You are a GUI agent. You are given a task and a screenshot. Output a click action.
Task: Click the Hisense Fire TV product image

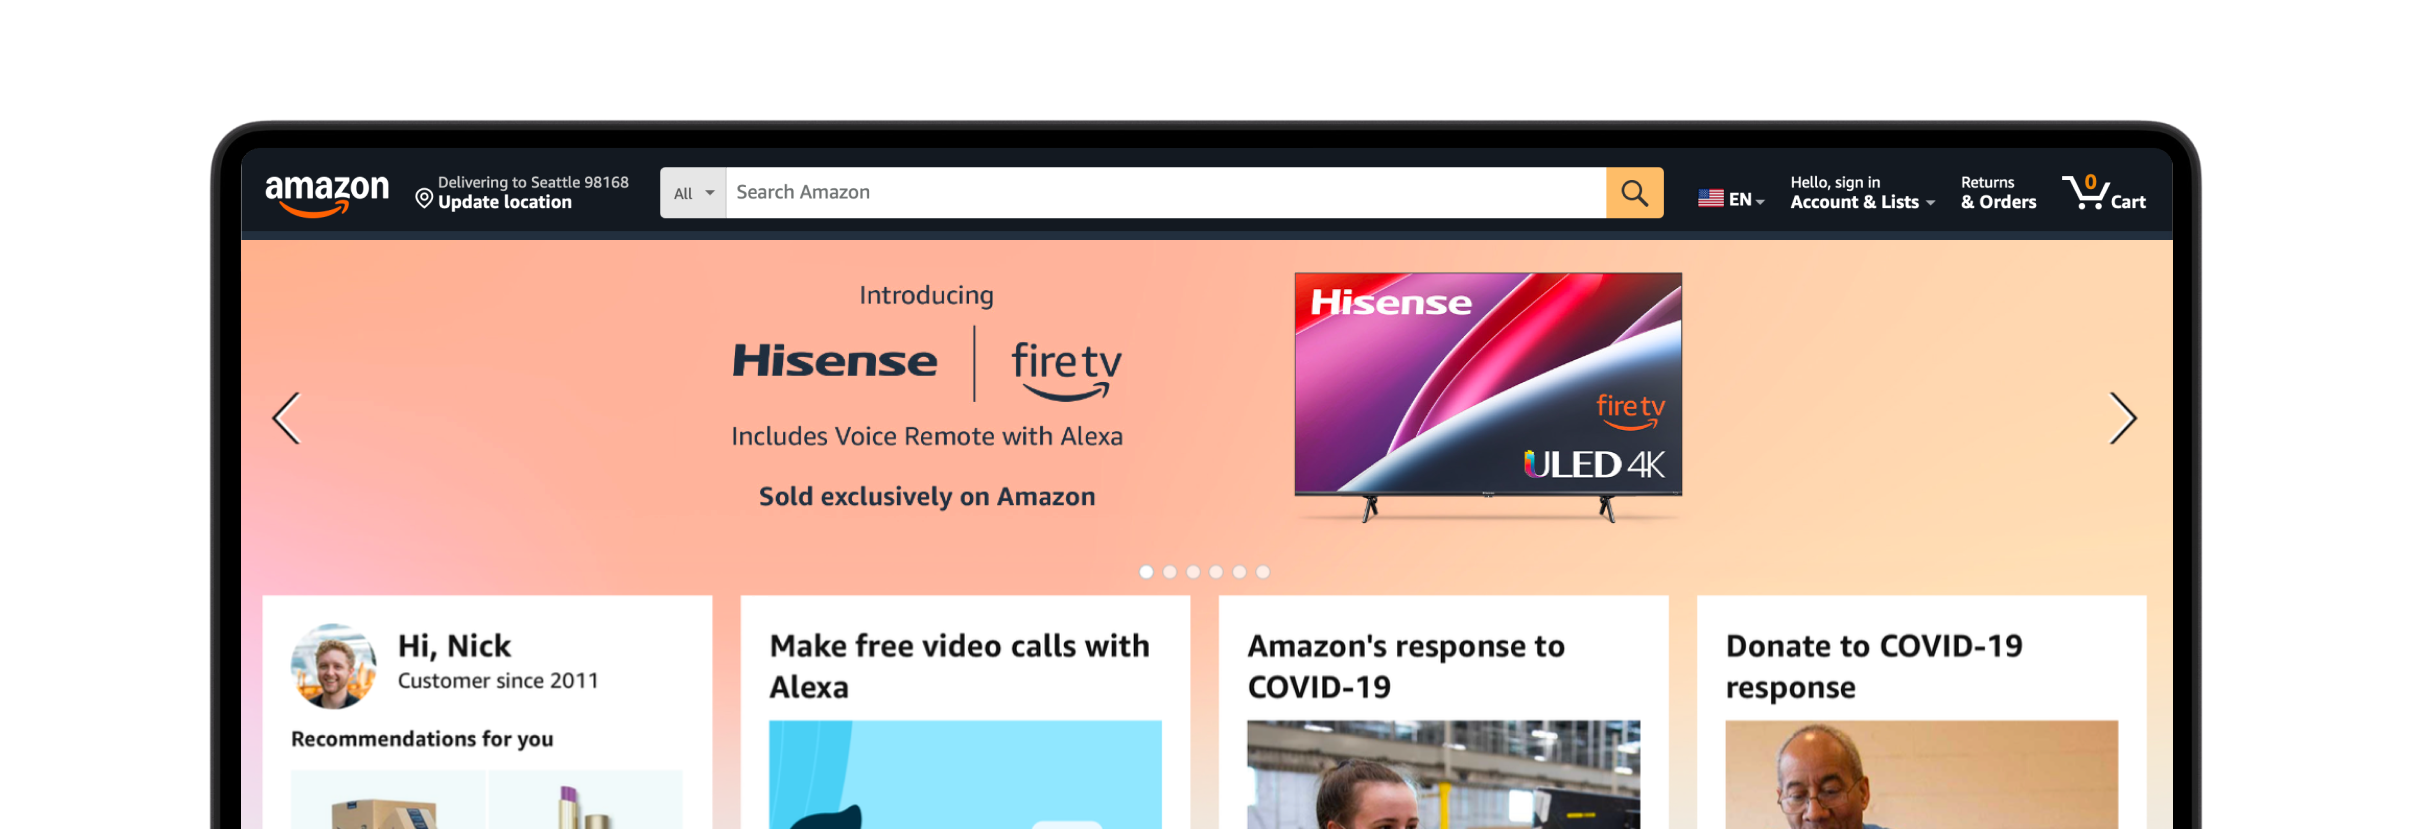point(1488,397)
